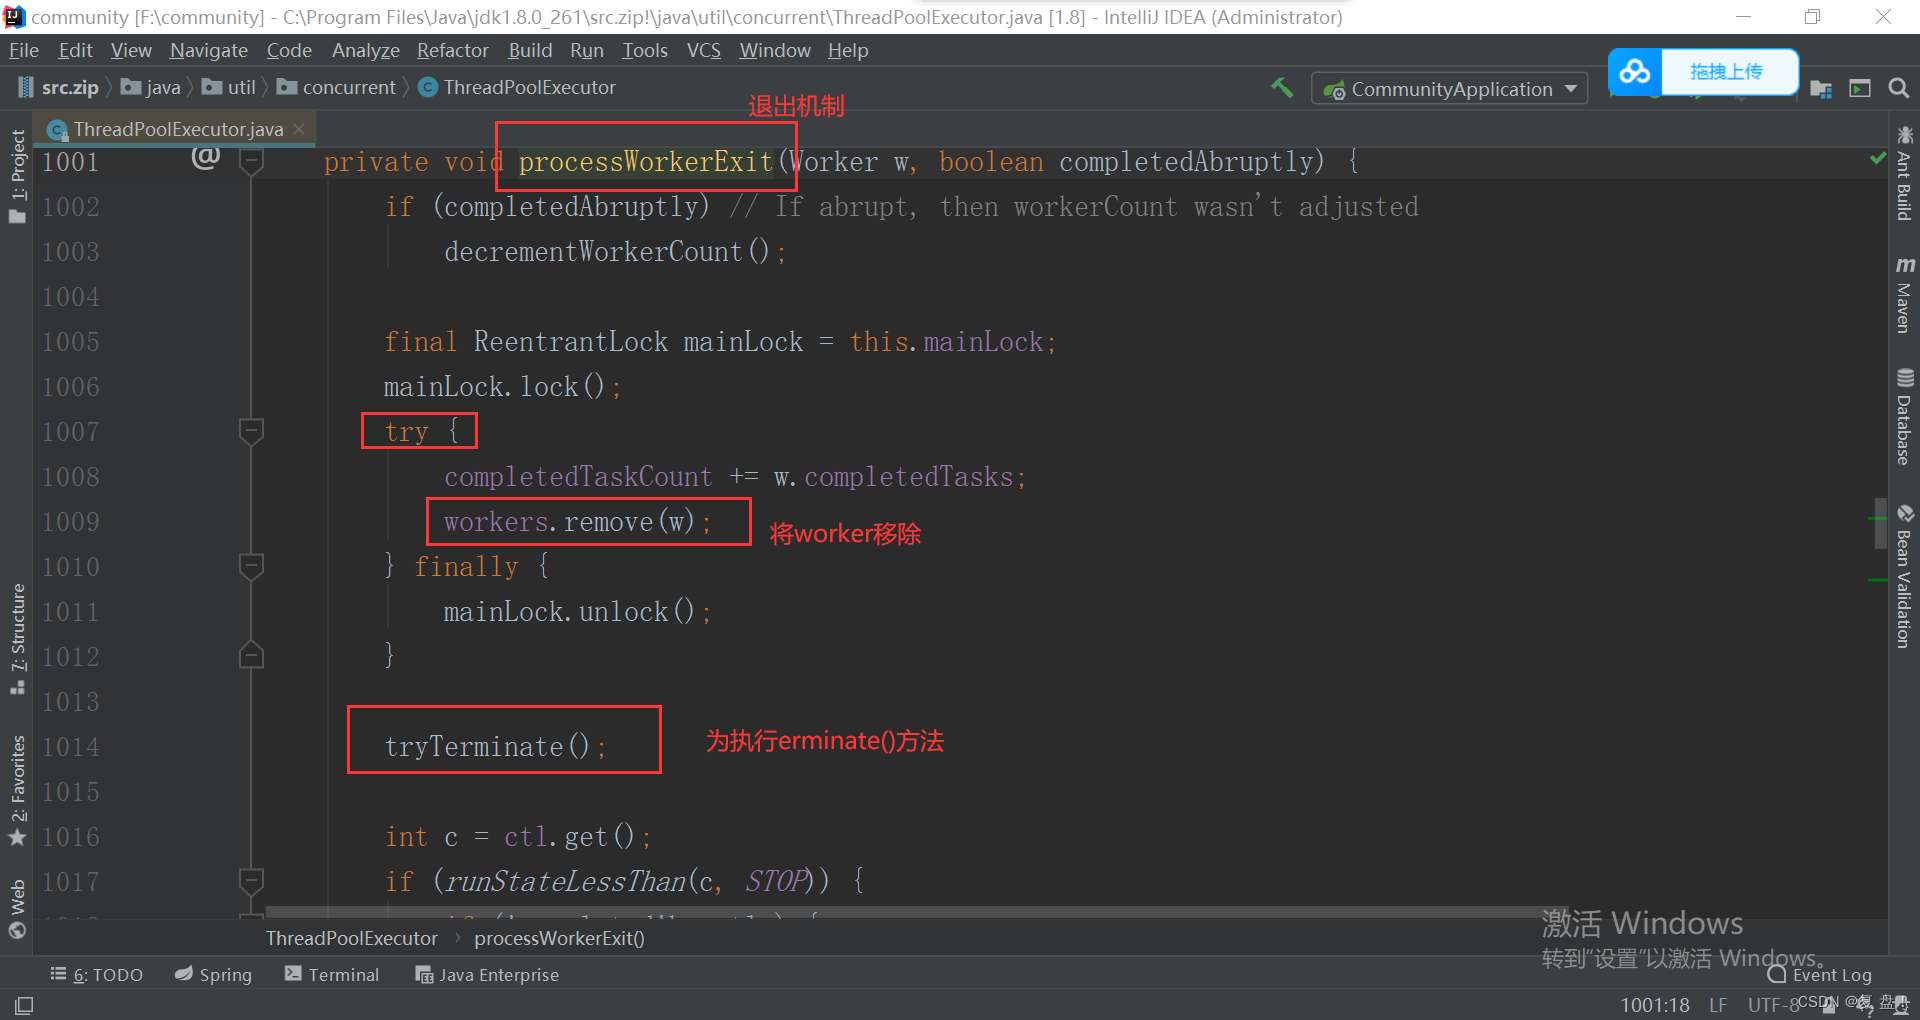Click line number 1009 in gutter
Image resolution: width=1920 pixels, height=1020 pixels.
point(71,522)
